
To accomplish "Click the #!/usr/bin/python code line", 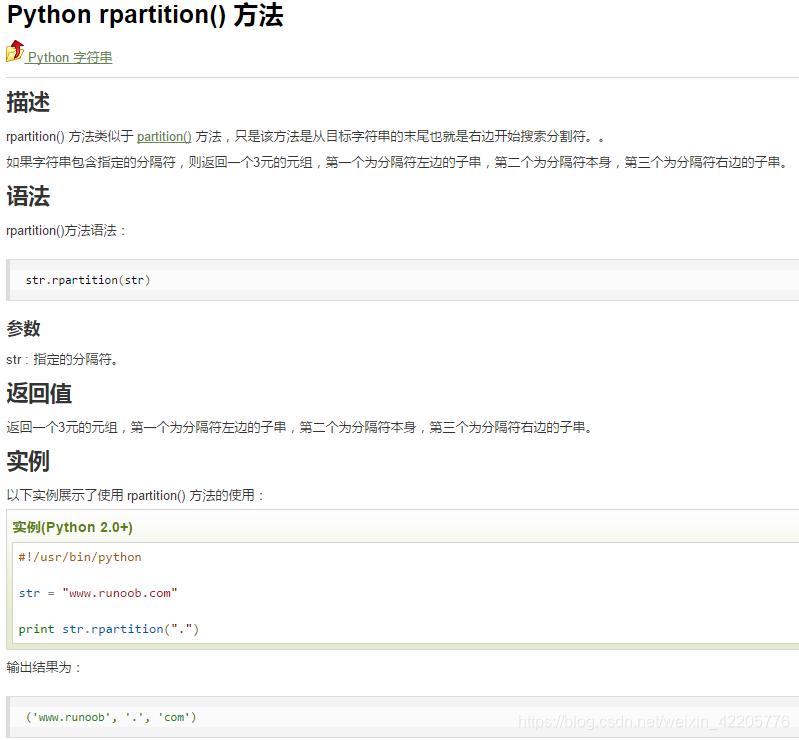I will click(x=80, y=557).
